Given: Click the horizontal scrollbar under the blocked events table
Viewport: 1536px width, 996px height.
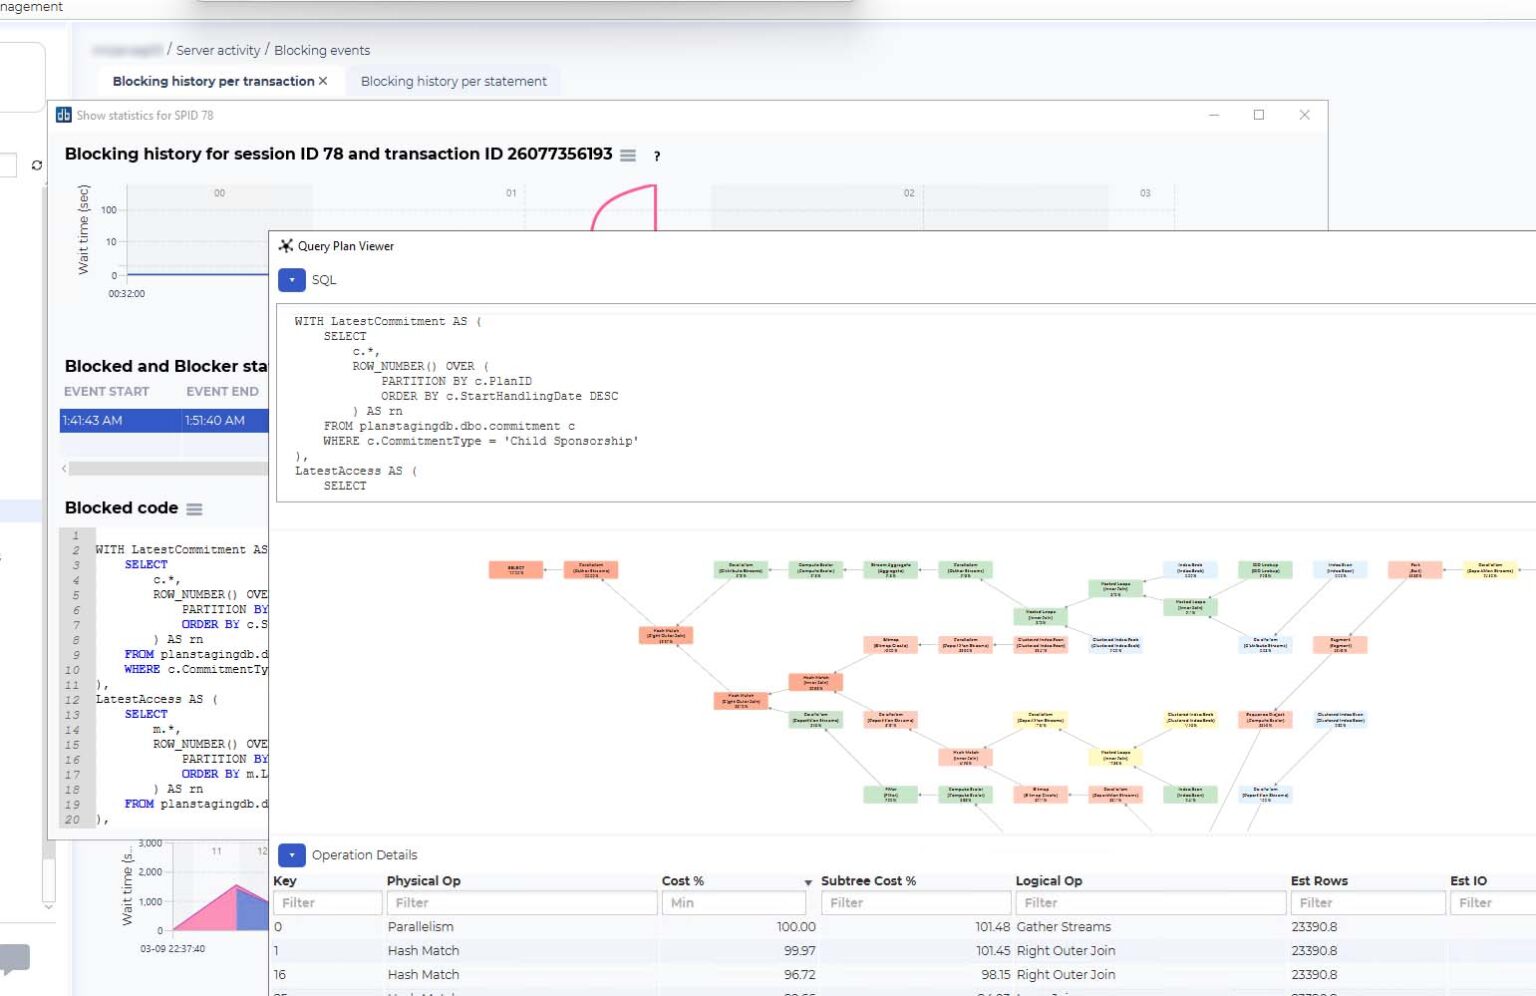Looking at the screenshot, I should click(168, 468).
